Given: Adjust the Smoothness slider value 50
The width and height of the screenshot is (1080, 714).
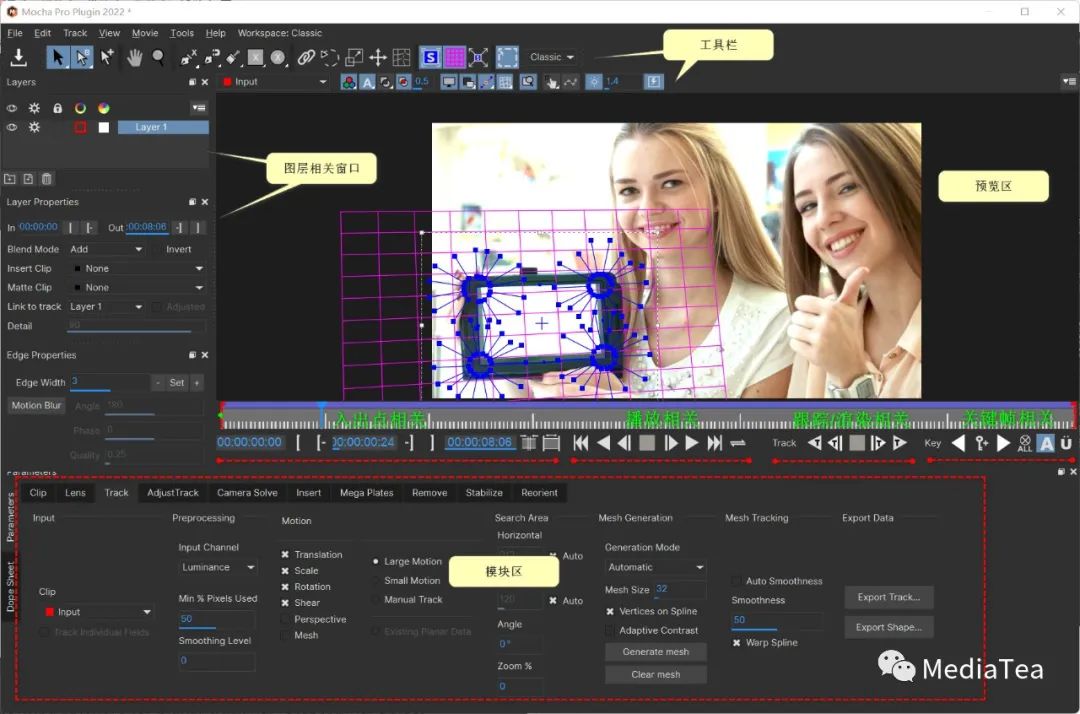Looking at the screenshot, I should pos(777,621).
